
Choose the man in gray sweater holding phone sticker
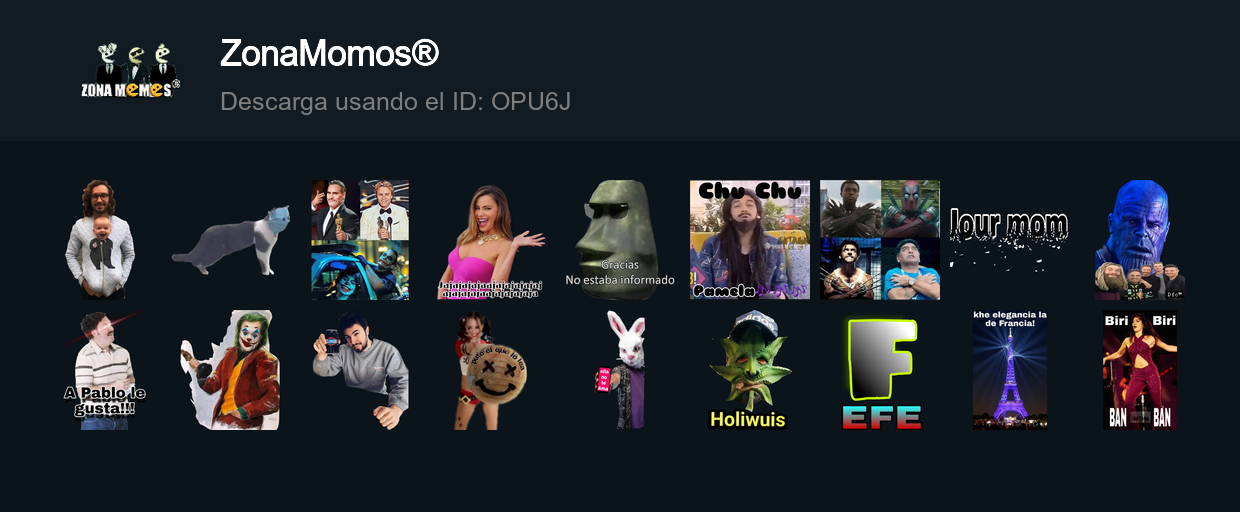[x=360, y=370]
